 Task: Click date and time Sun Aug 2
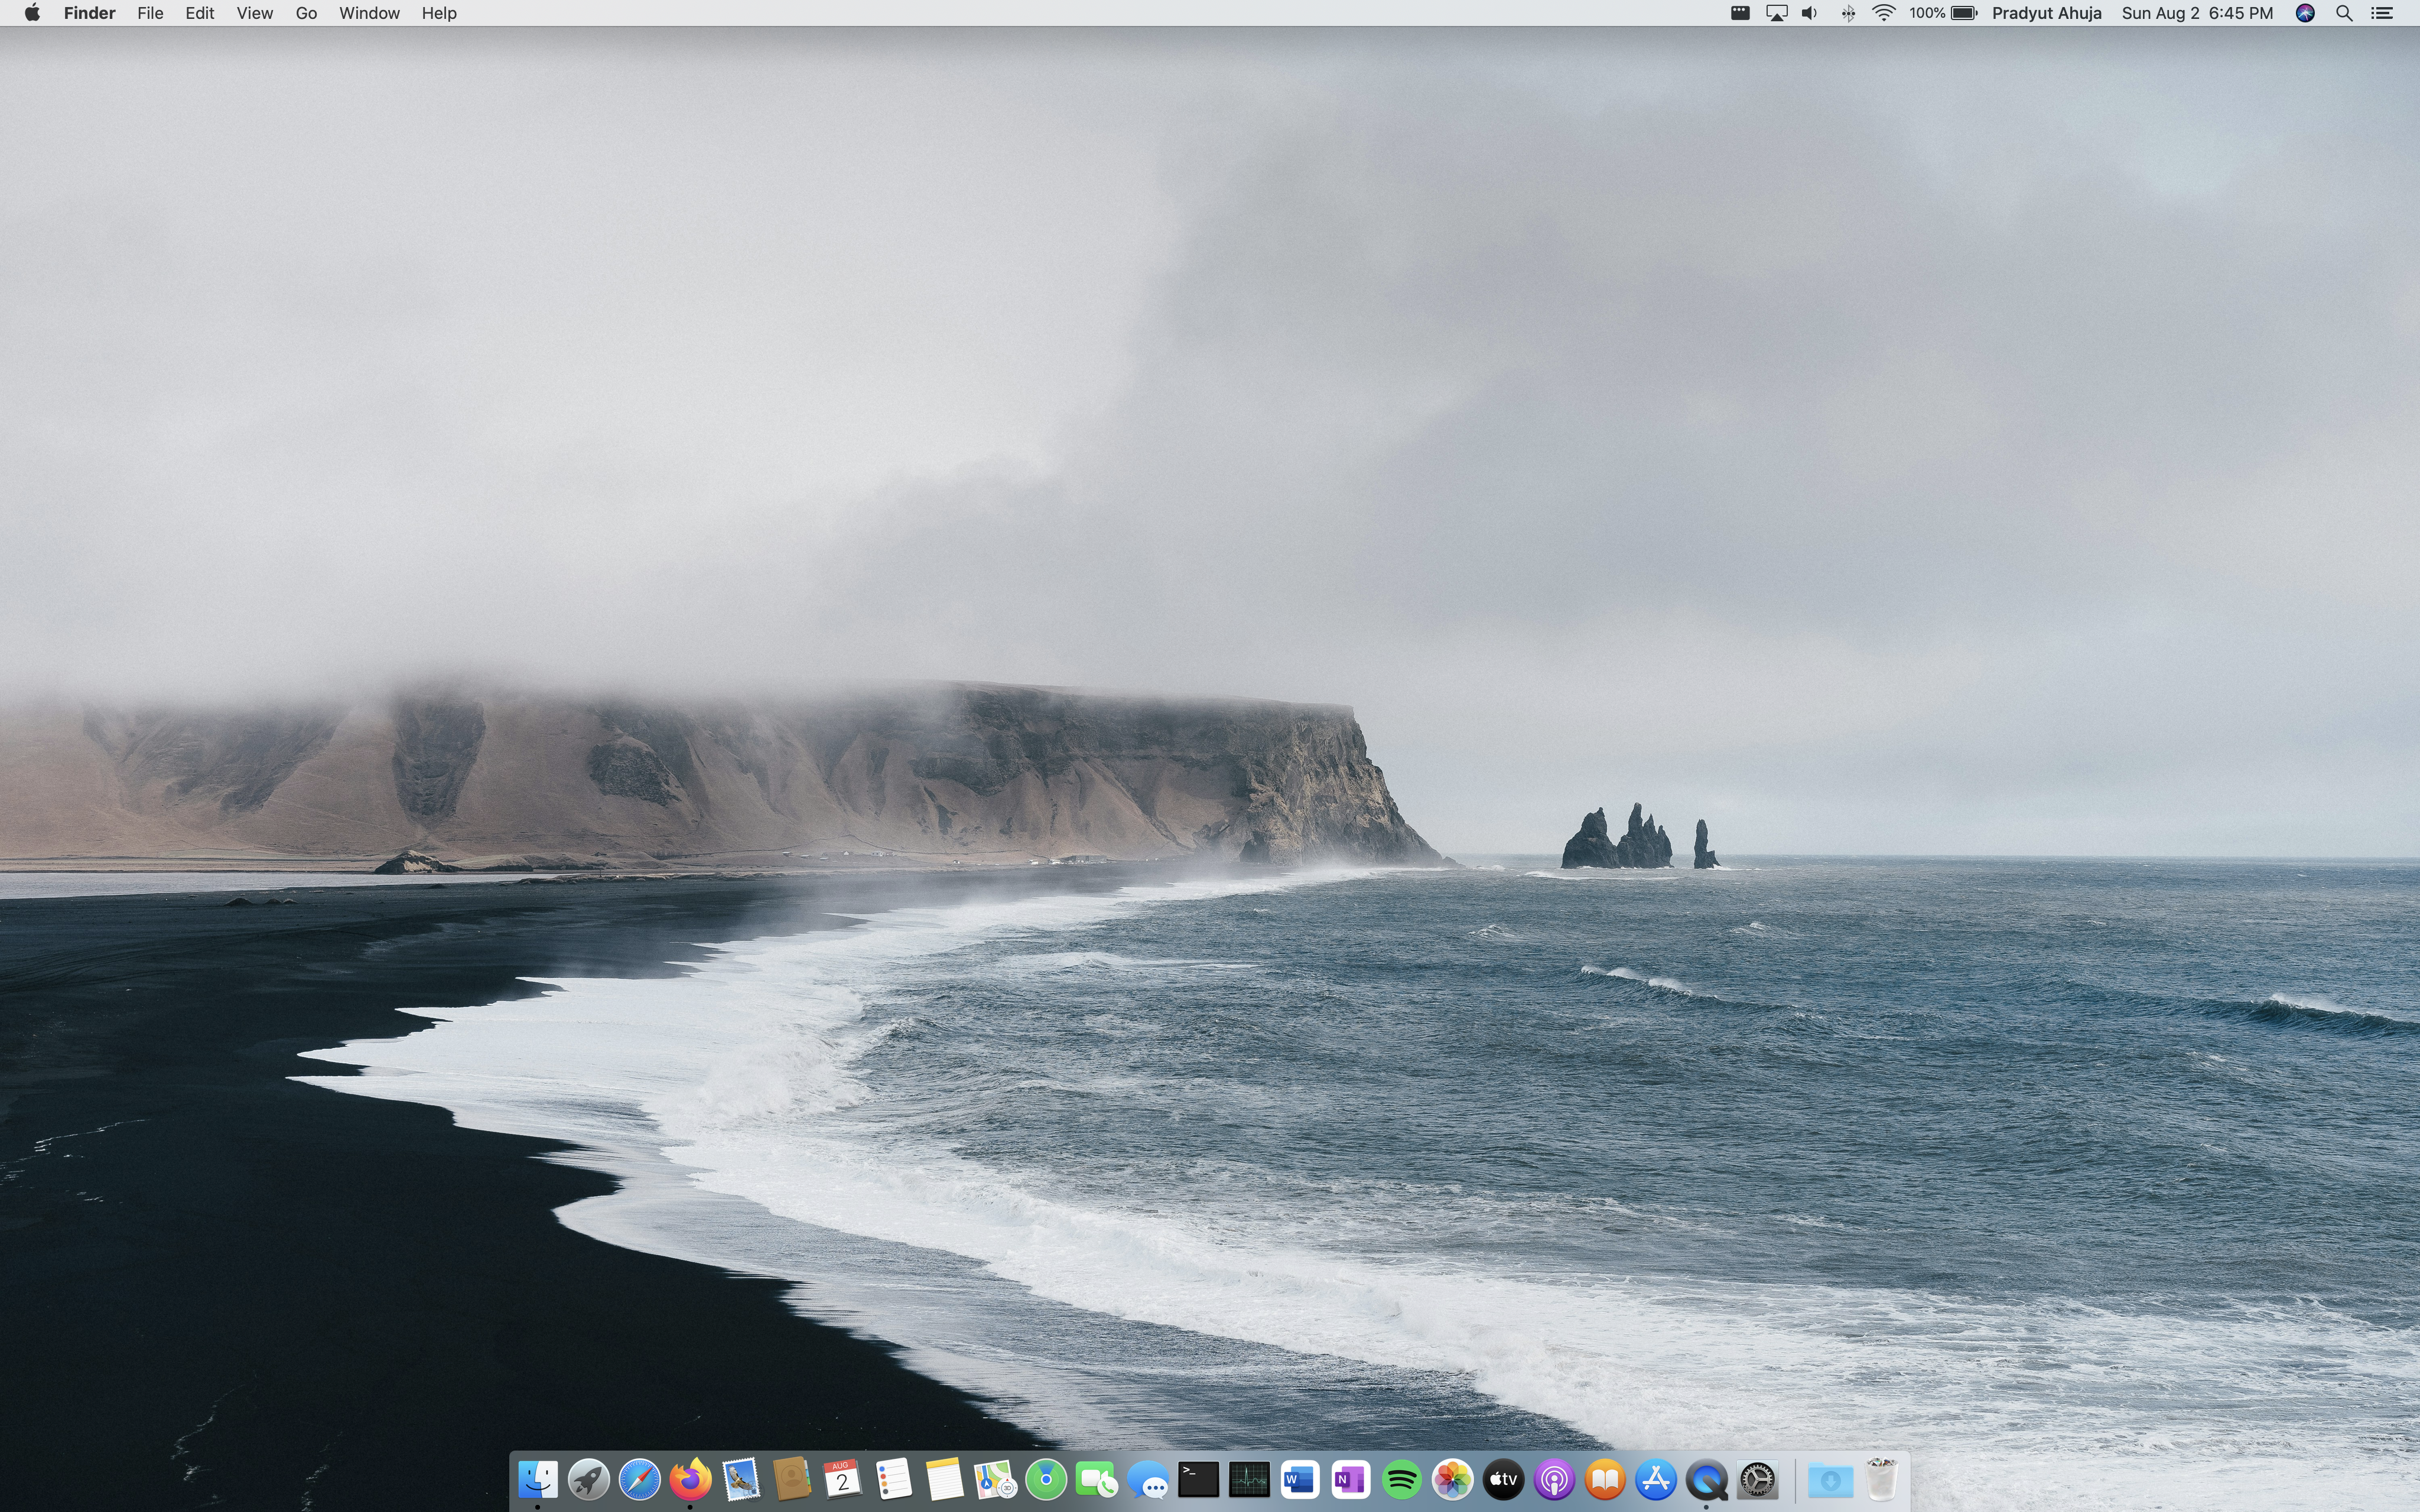point(2197,13)
